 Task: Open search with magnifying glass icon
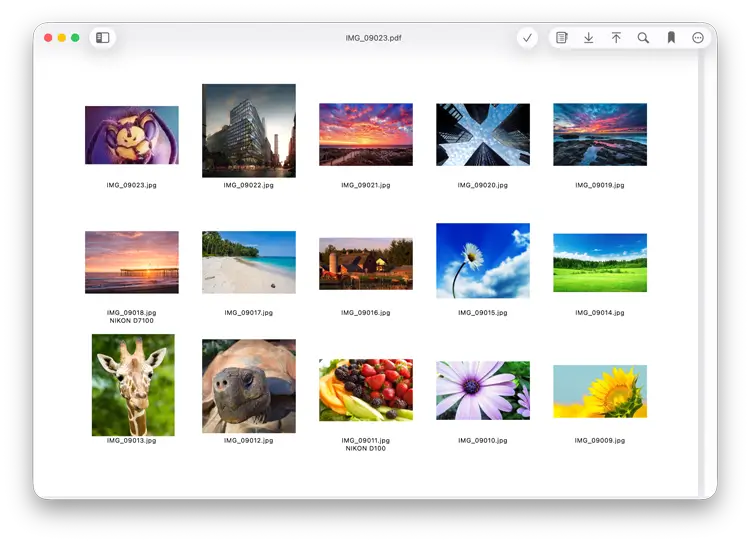643,38
